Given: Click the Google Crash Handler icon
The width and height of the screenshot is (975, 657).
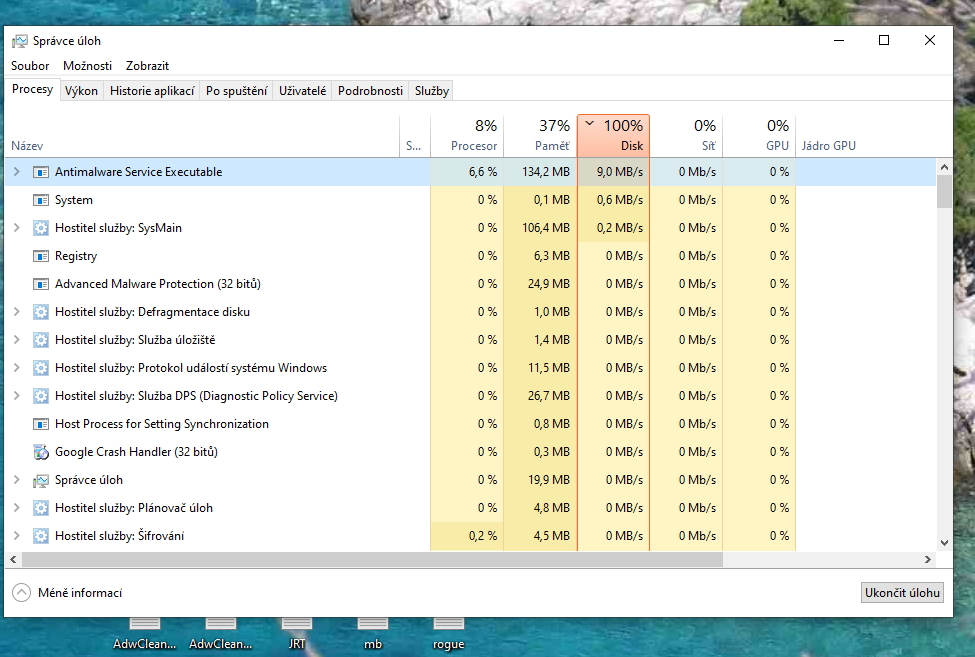Looking at the screenshot, I should tap(41, 452).
